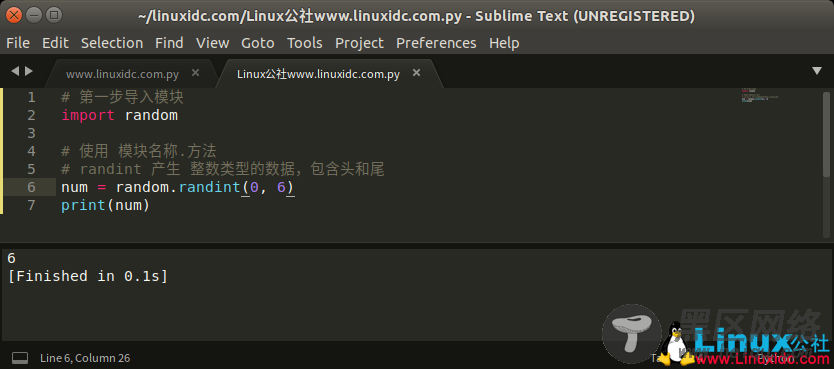Open the File menu
This screenshot has height=369, width=834.
18,43
